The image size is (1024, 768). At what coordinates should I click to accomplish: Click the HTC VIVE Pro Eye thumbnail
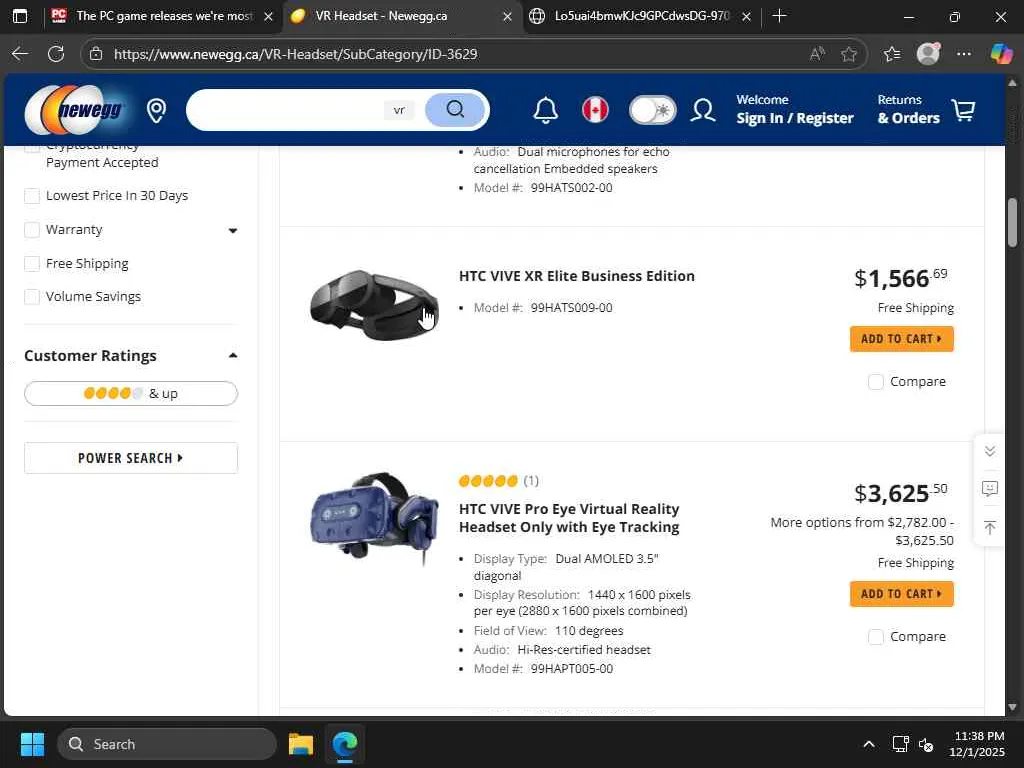374,518
